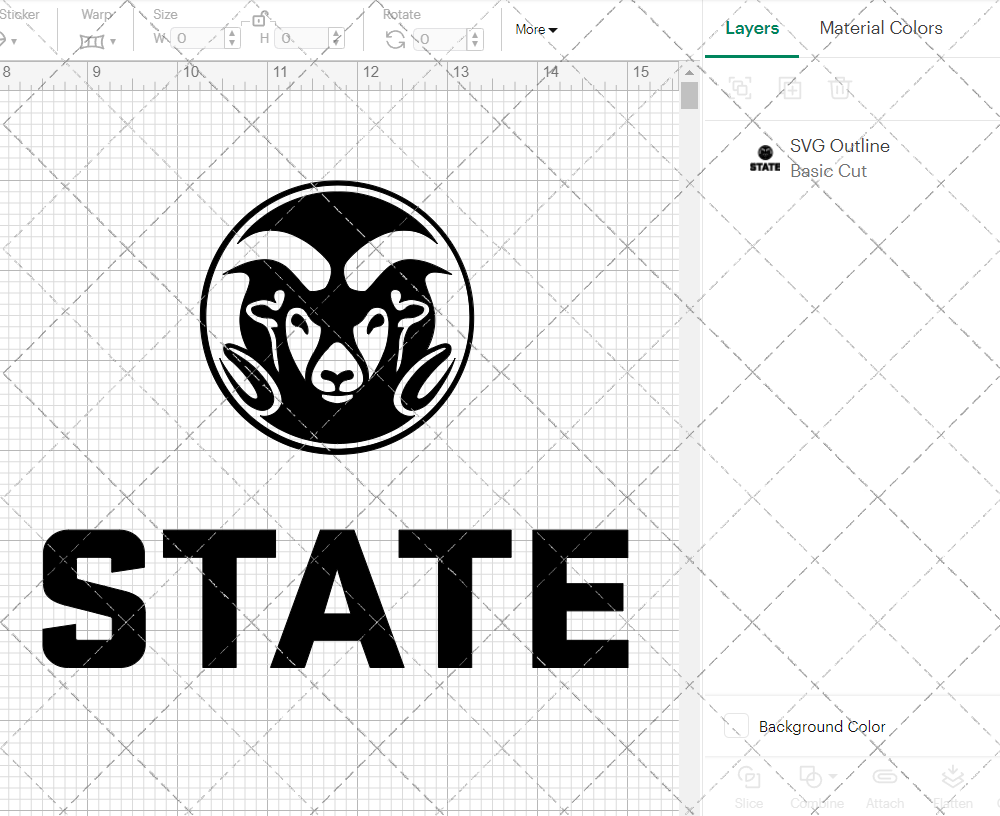Screen dimensions: 1000x816
Task: Switch to the Layers tab
Action: coord(752,28)
